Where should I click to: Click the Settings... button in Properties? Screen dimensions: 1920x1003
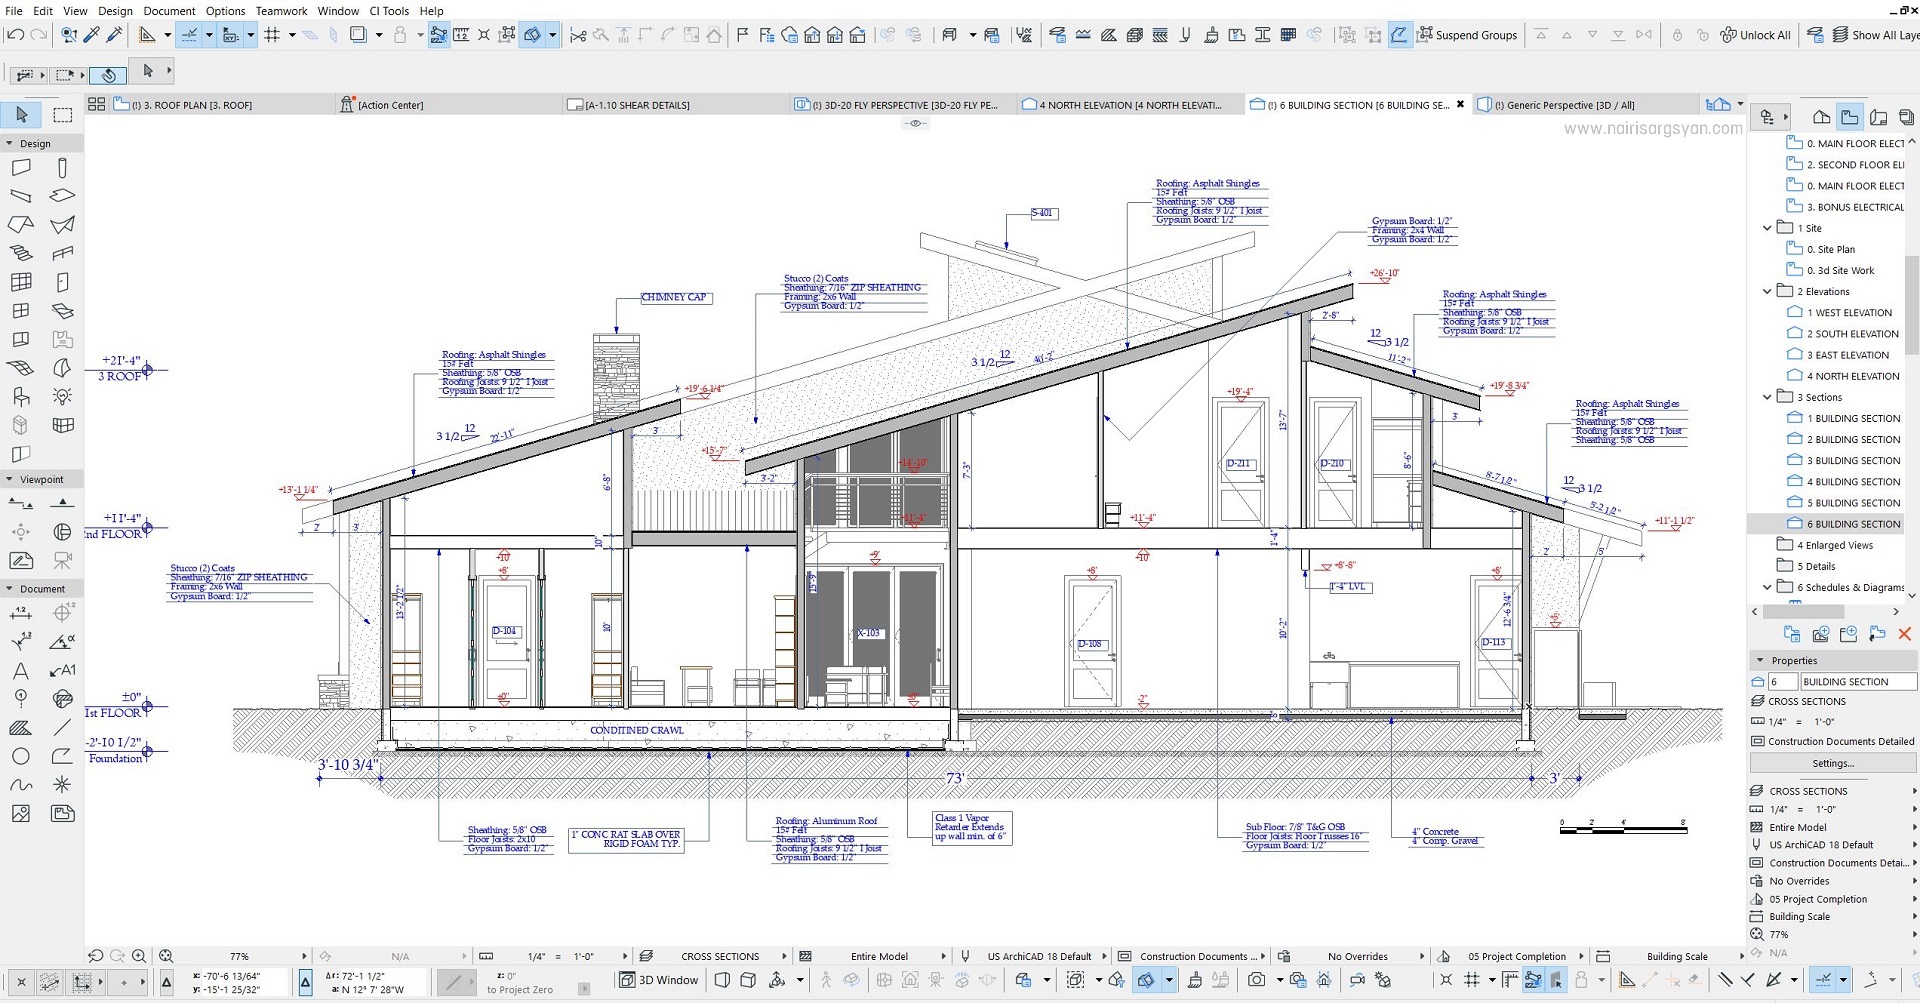click(1832, 763)
